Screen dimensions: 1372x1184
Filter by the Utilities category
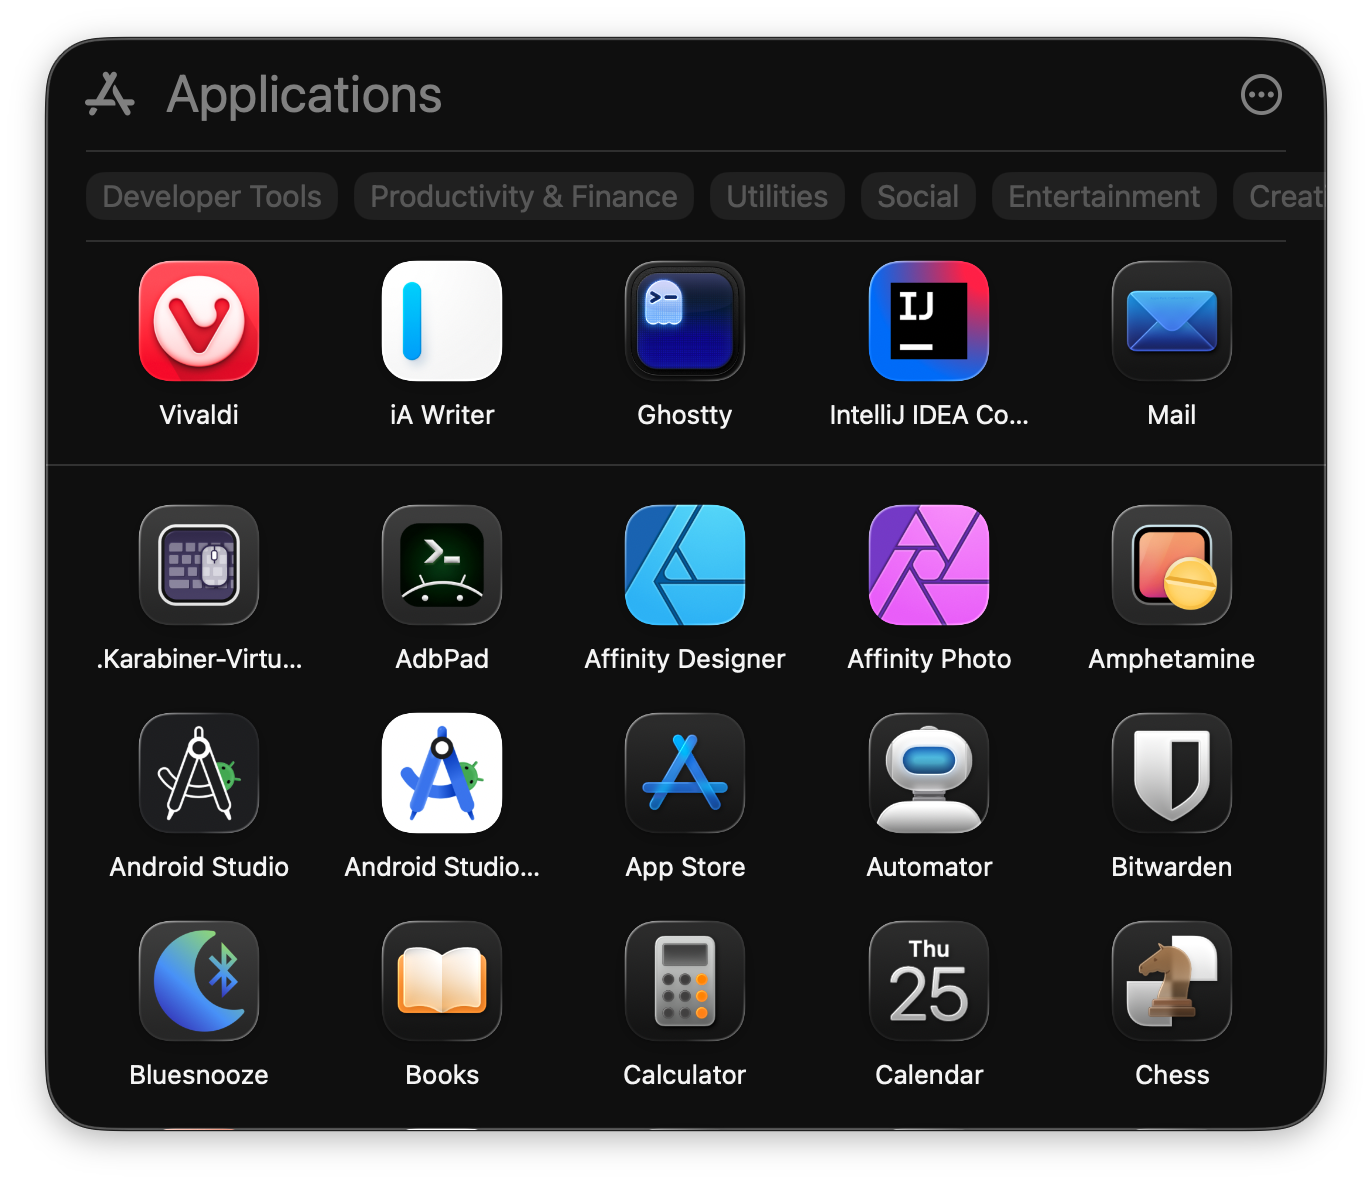point(777,196)
